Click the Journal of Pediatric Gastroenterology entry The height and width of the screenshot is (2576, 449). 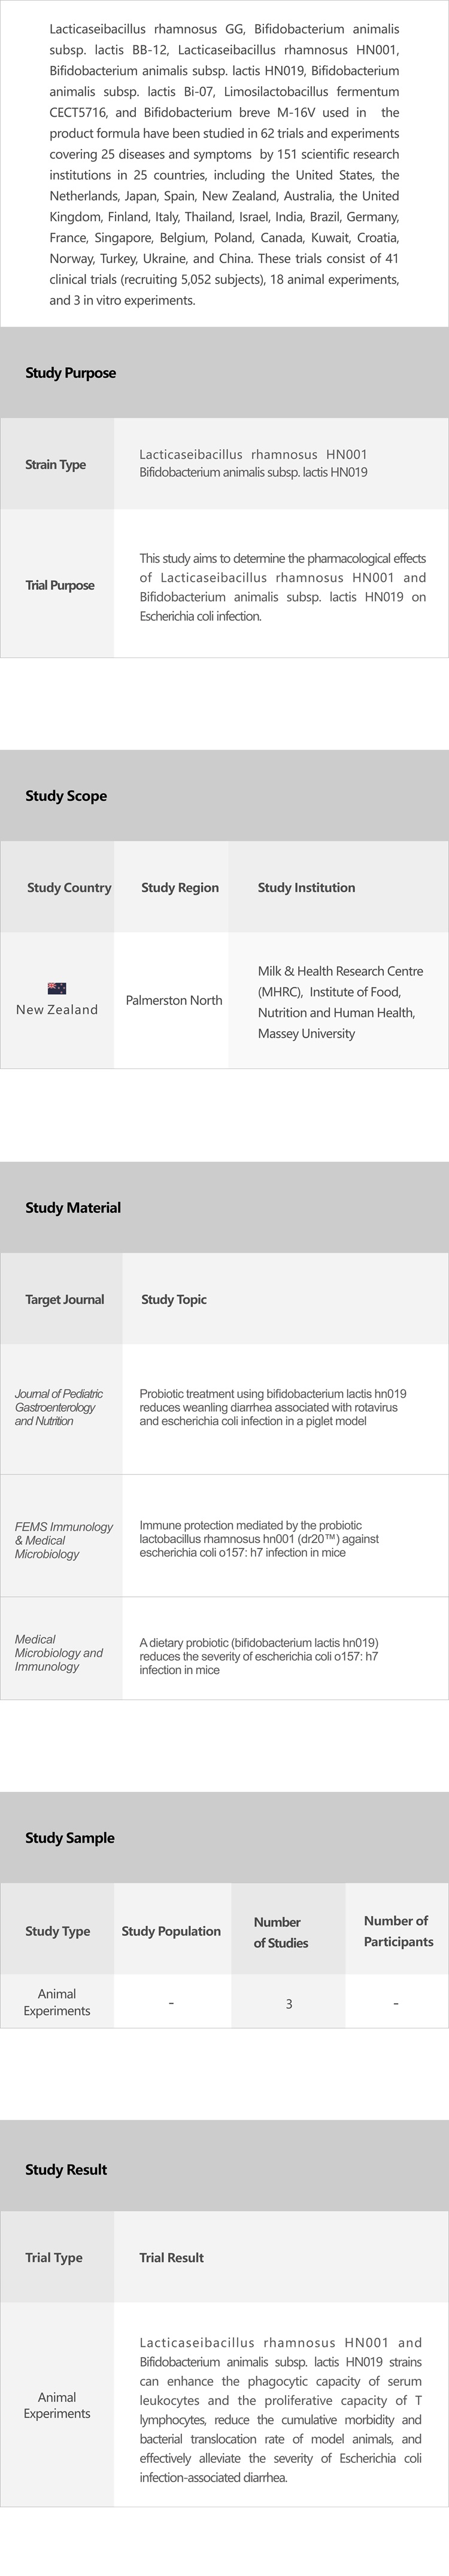(x=59, y=1407)
